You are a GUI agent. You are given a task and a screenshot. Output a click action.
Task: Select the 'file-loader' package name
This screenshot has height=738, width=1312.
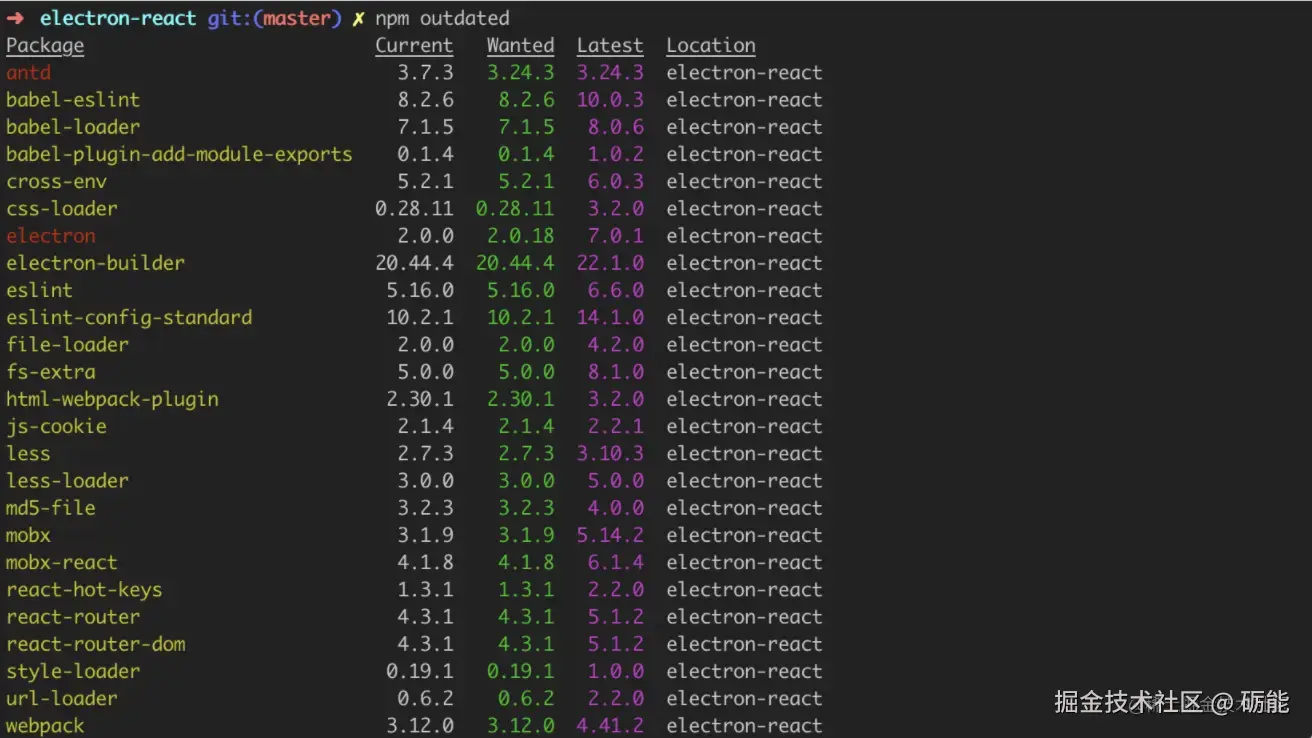[x=67, y=345]
